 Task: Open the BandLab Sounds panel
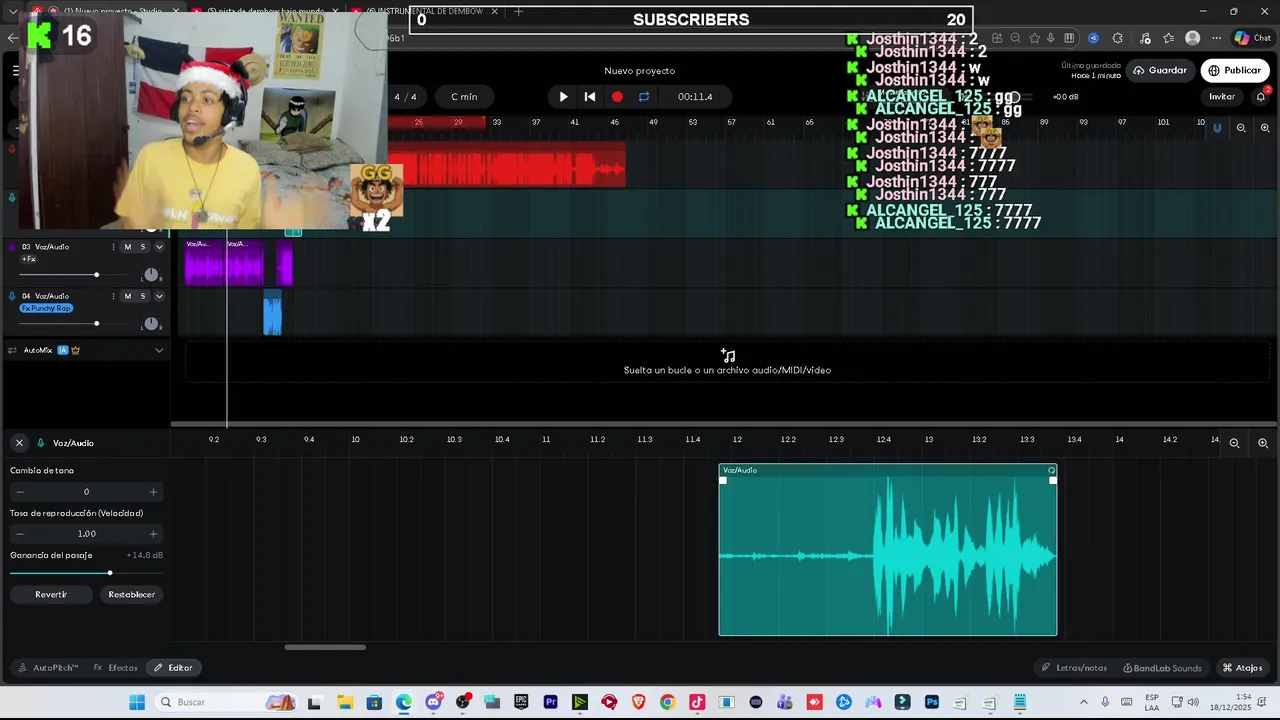coord(1162,668)
